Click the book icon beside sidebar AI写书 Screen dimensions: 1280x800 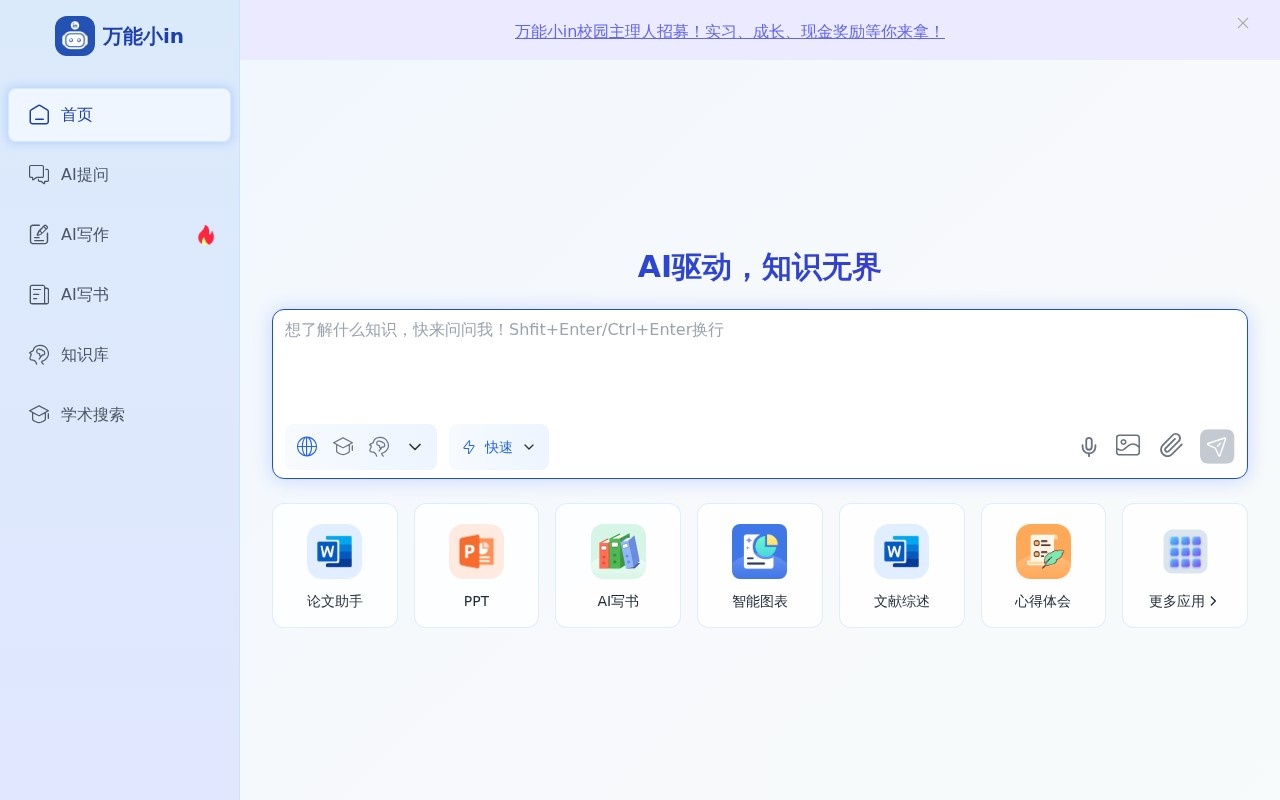click(39, 295)
